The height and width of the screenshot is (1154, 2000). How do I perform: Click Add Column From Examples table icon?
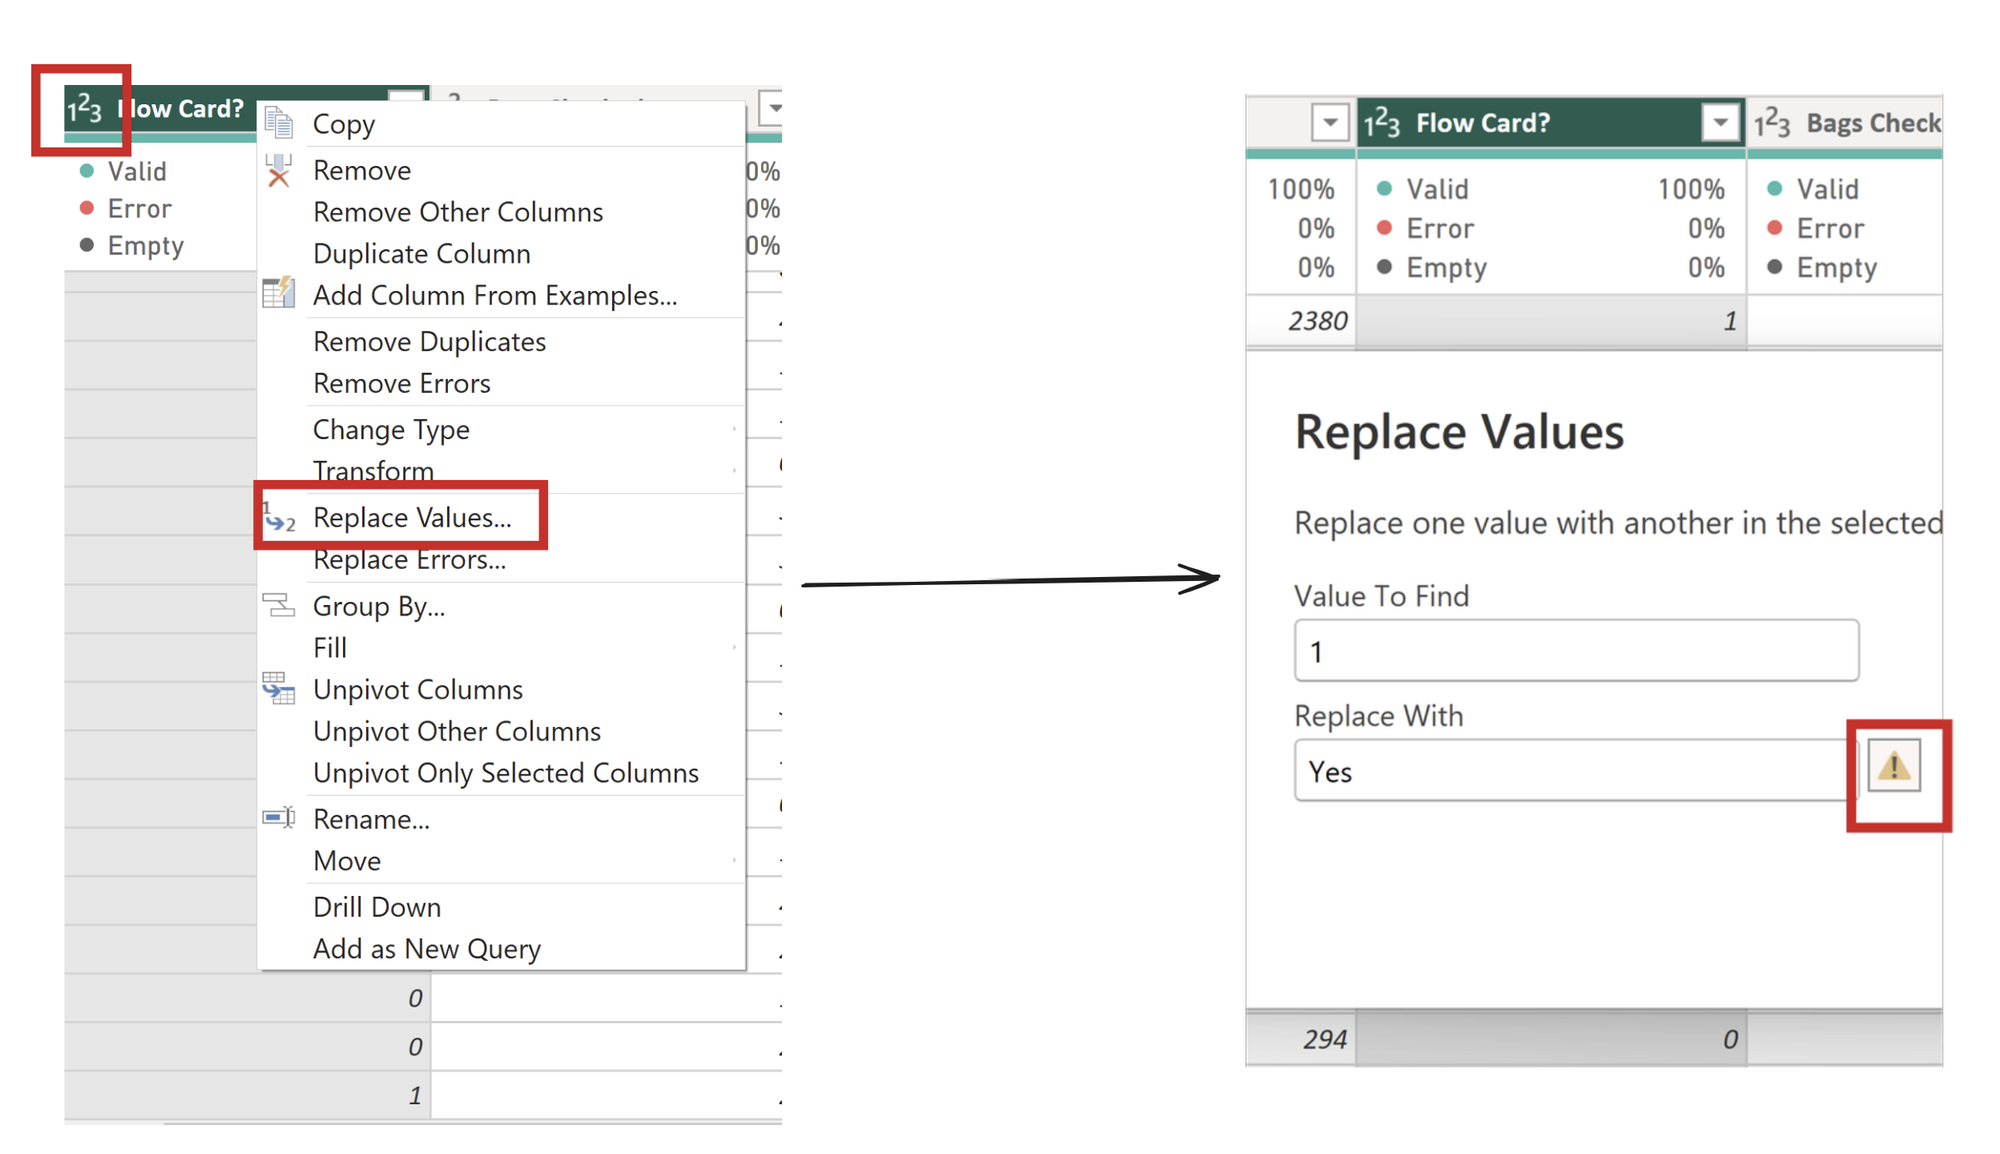[279, 293]
